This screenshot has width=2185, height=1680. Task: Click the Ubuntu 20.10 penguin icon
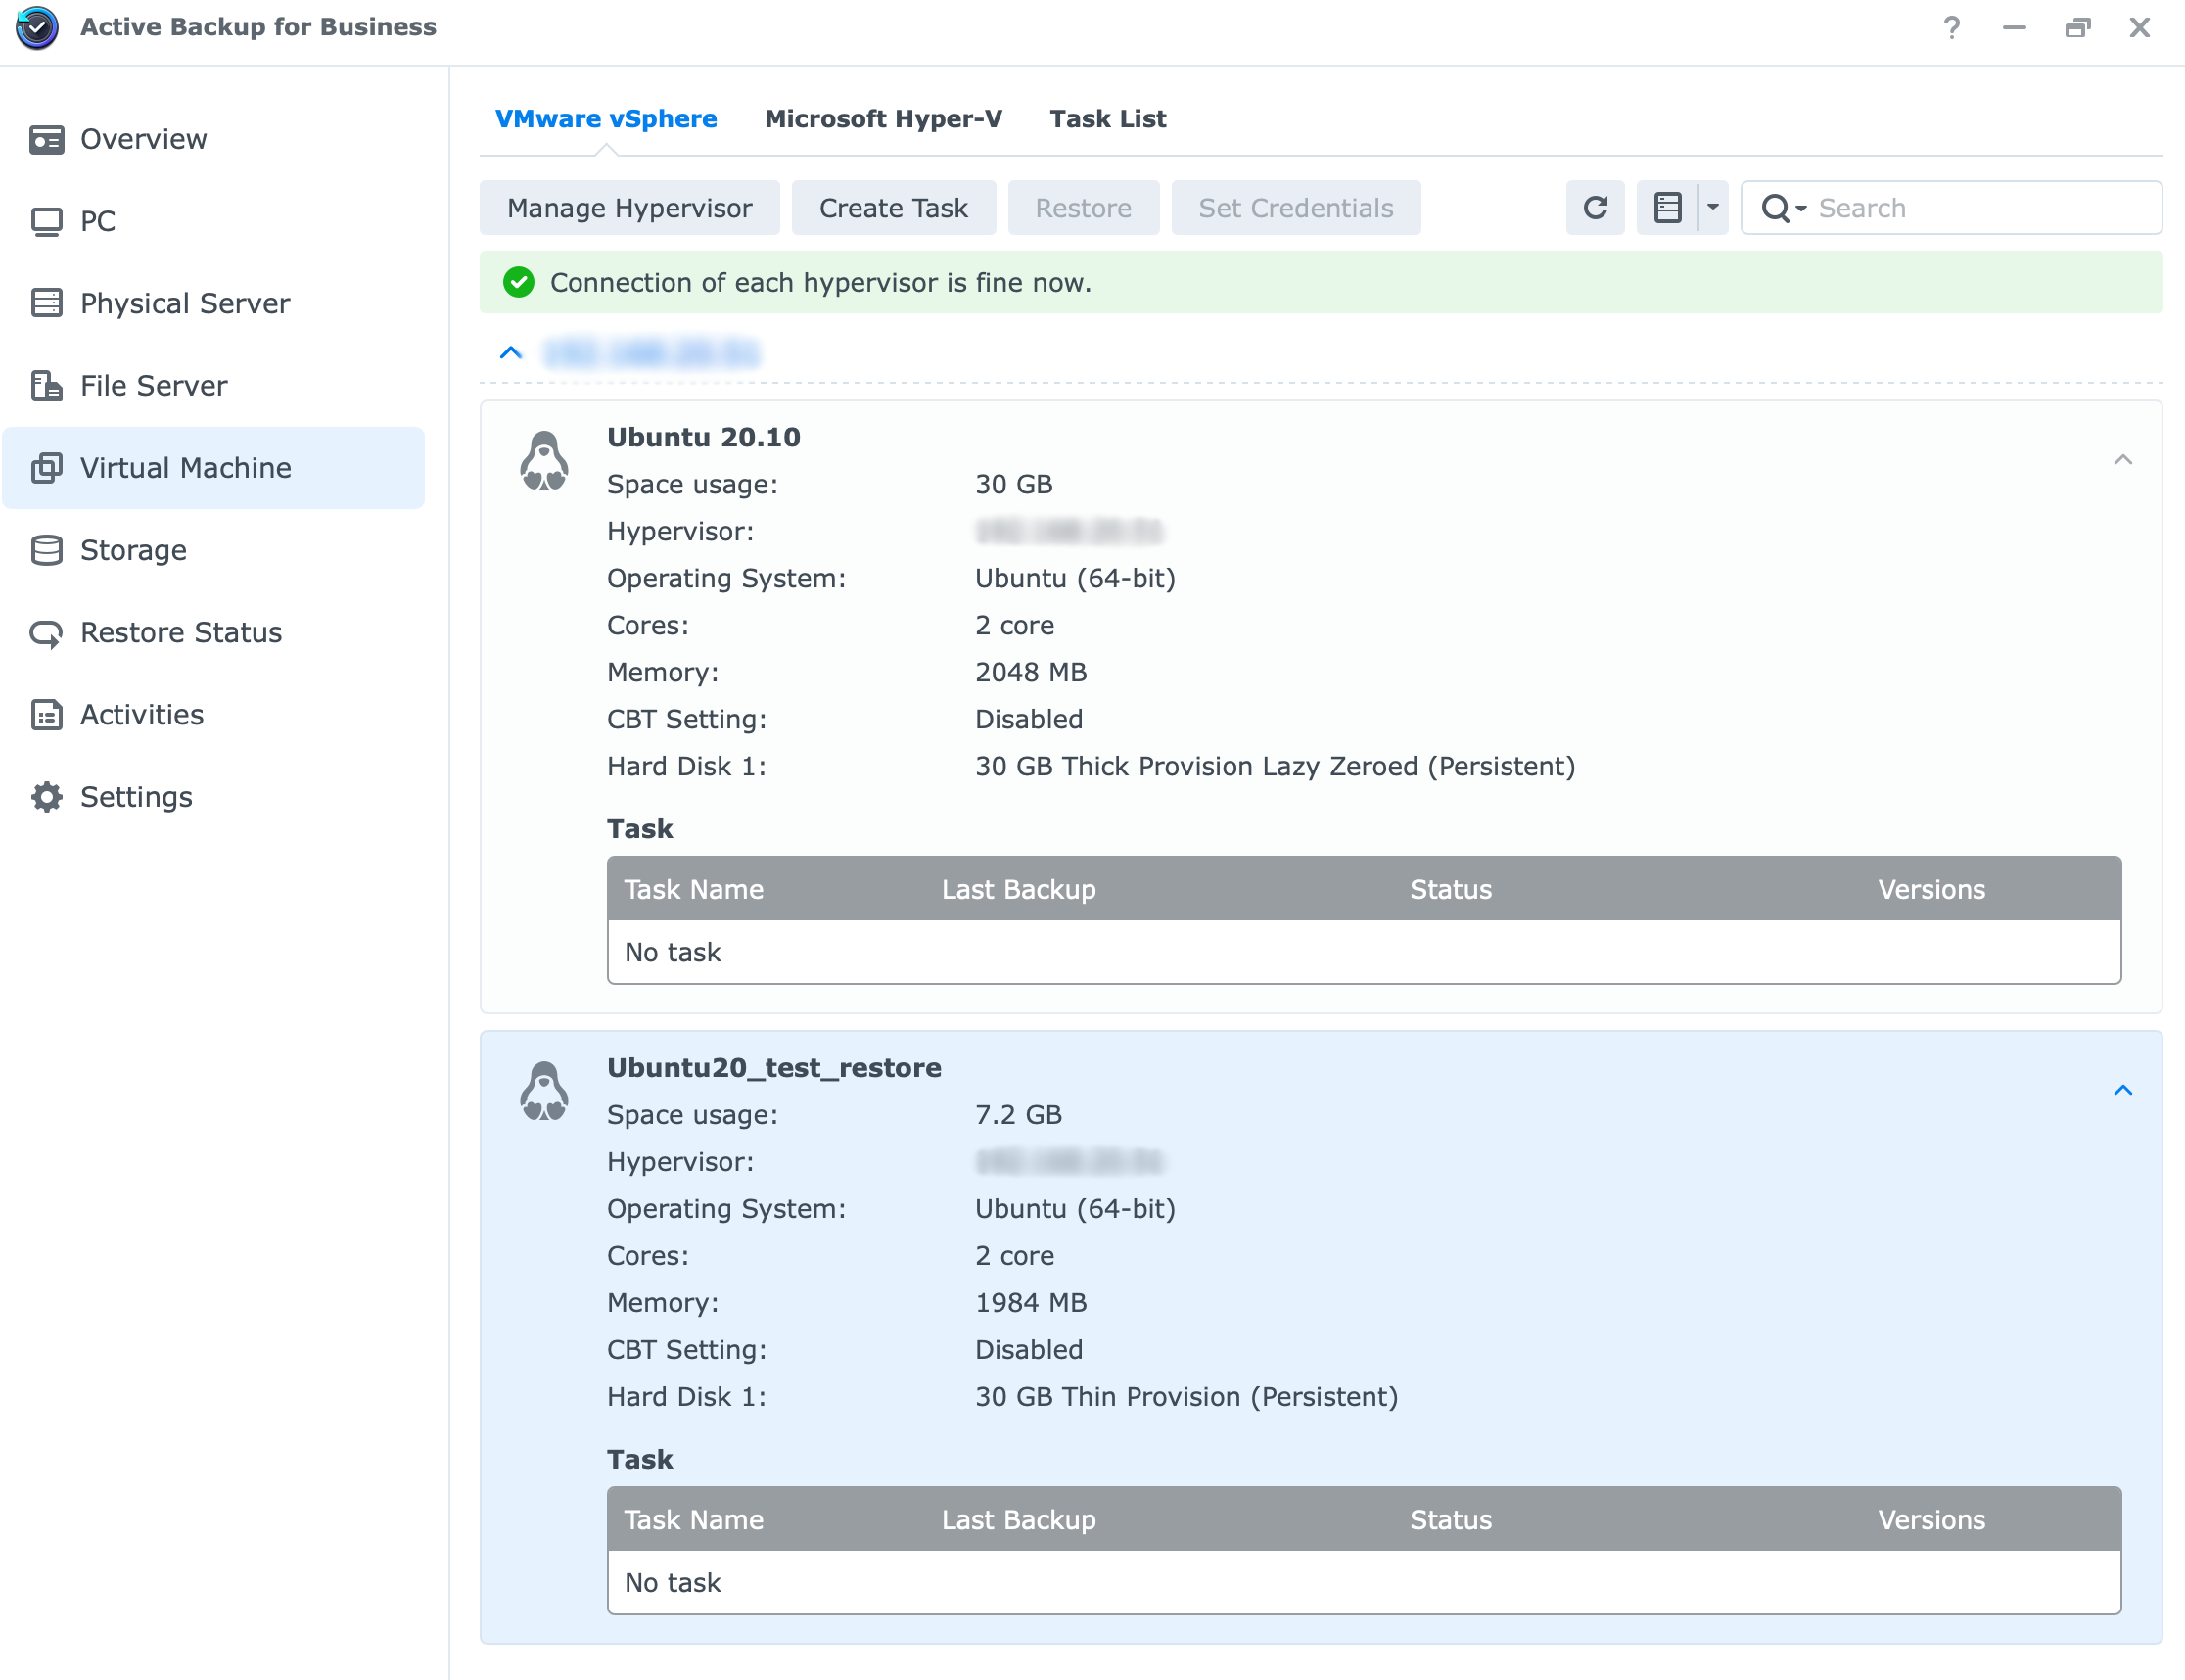[x=544, y=461]
